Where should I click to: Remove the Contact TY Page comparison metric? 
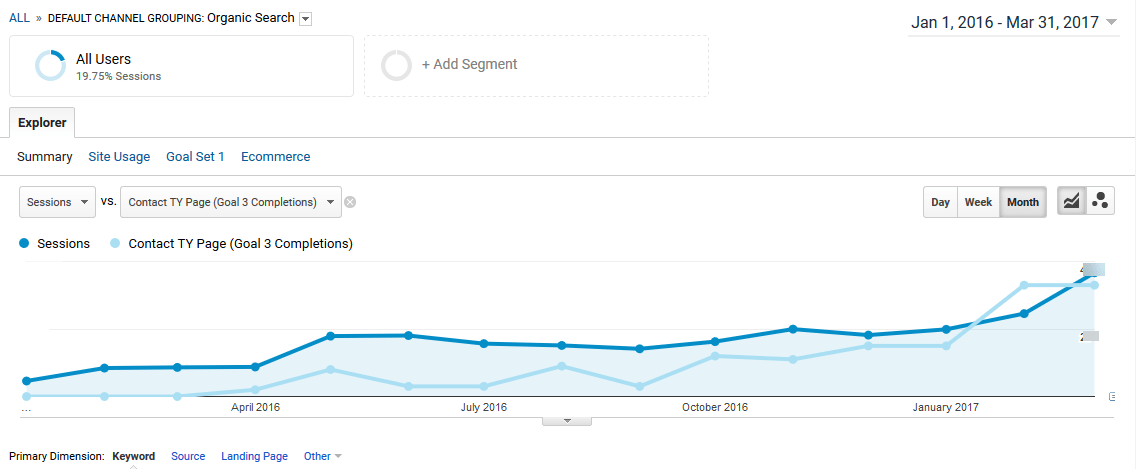tap(350, 202)
